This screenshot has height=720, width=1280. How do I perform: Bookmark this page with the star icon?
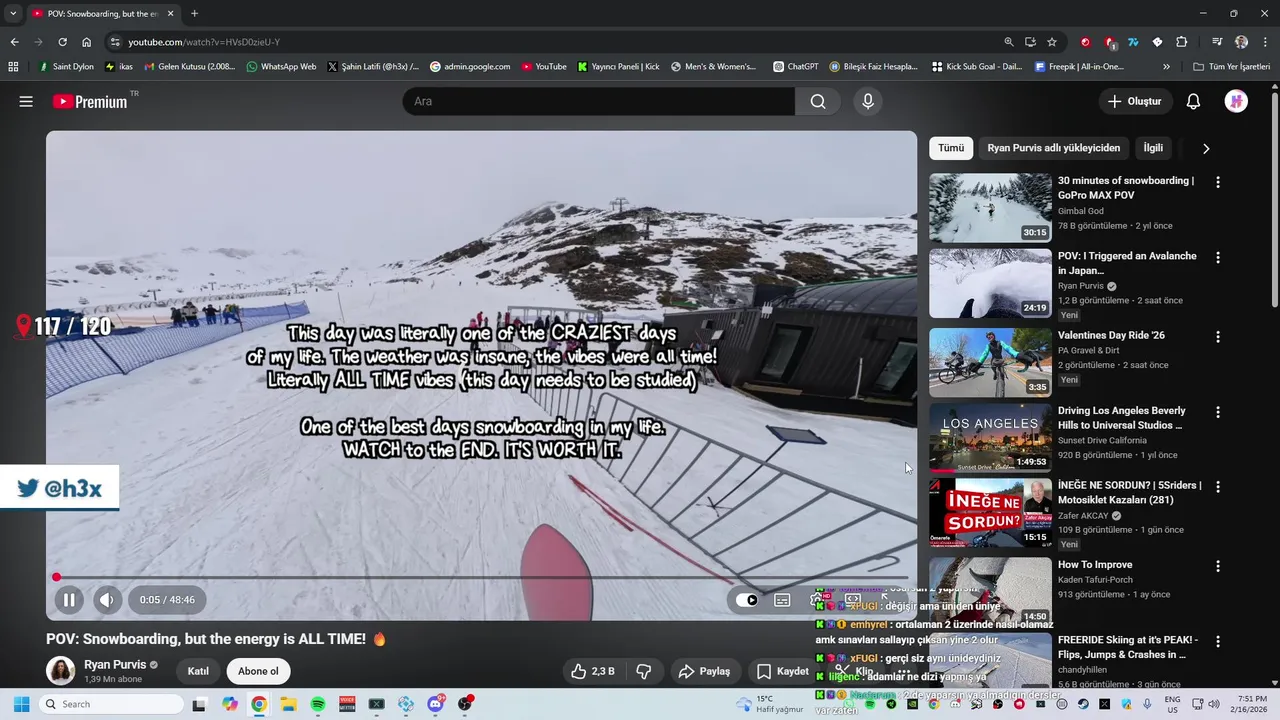coord(1052,42)
